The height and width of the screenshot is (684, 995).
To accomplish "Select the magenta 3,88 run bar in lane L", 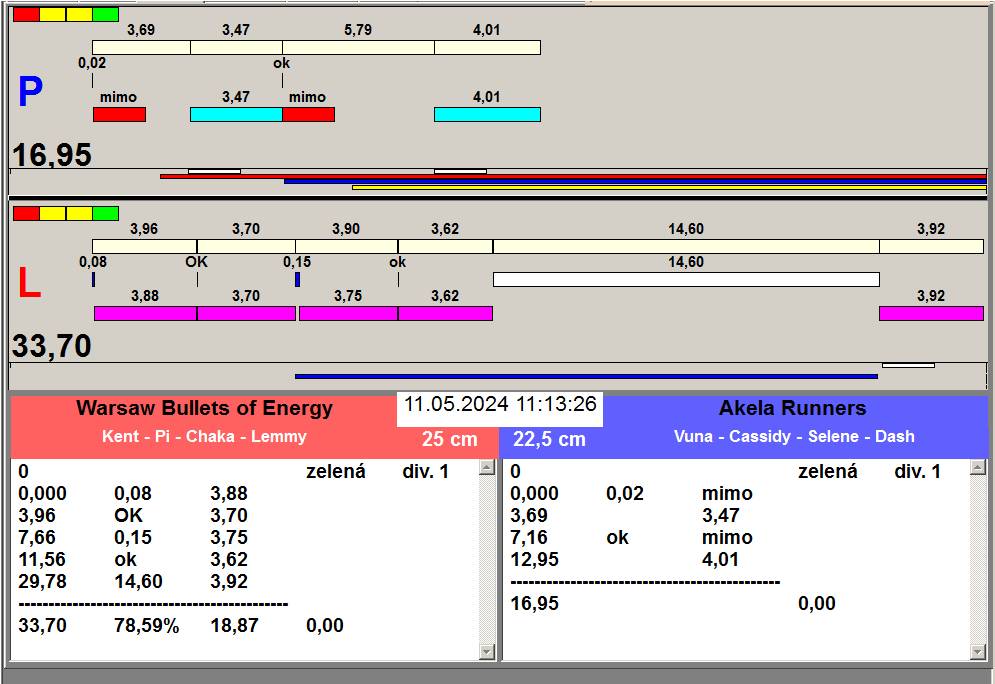I will [145, 313].
